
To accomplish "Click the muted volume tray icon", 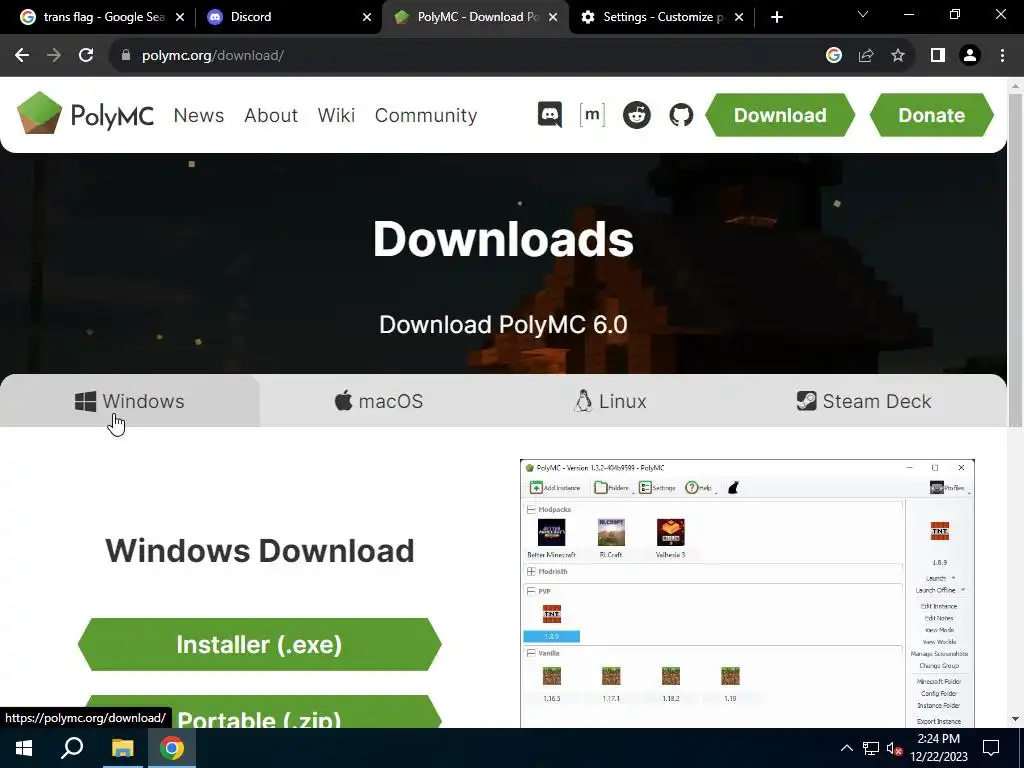I will coord(894,748).
